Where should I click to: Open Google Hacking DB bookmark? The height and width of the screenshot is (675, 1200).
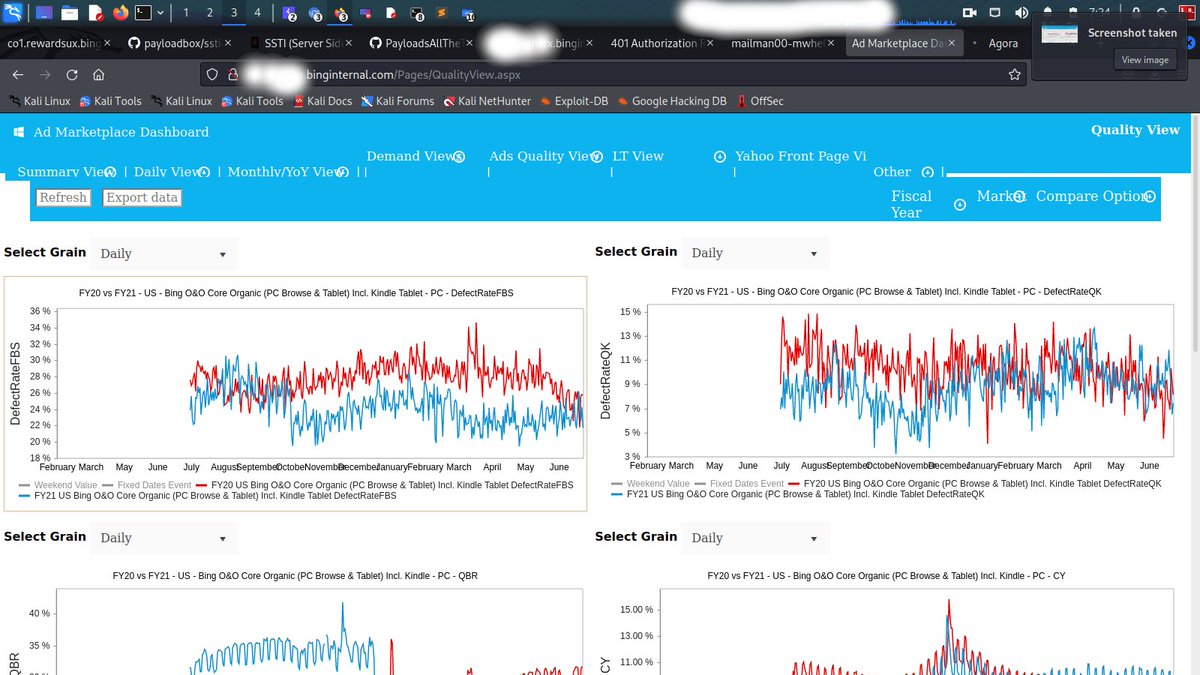pos(672,101)
